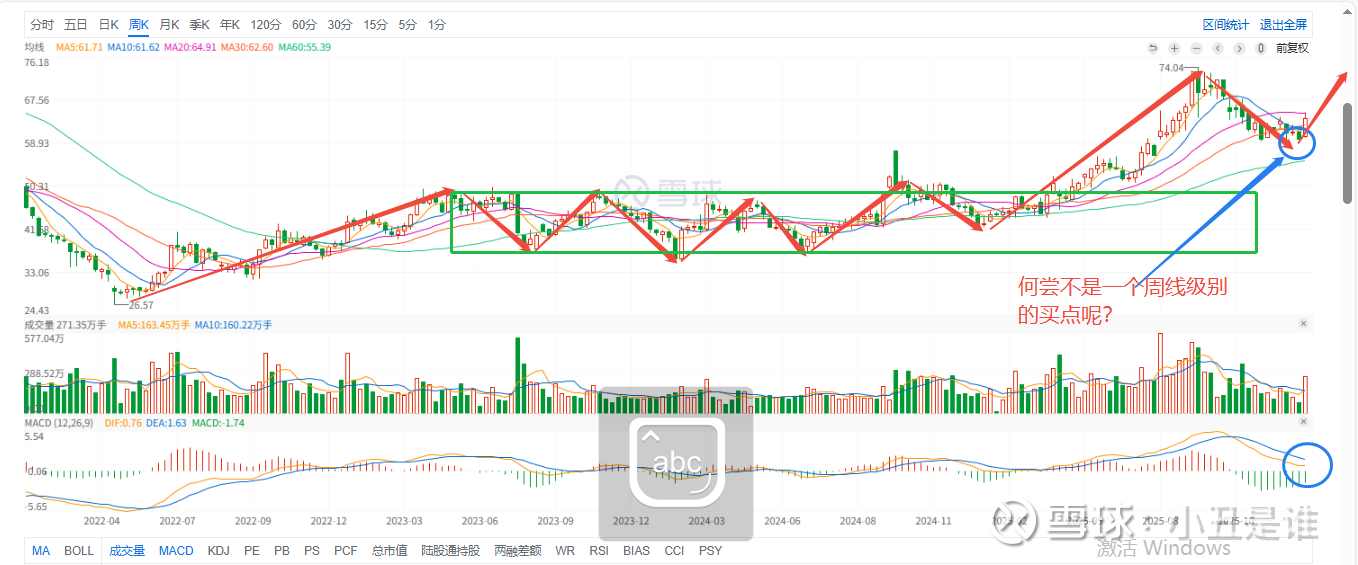
Task: Click the abc input method overlay icon
Action: click(676, 464)
